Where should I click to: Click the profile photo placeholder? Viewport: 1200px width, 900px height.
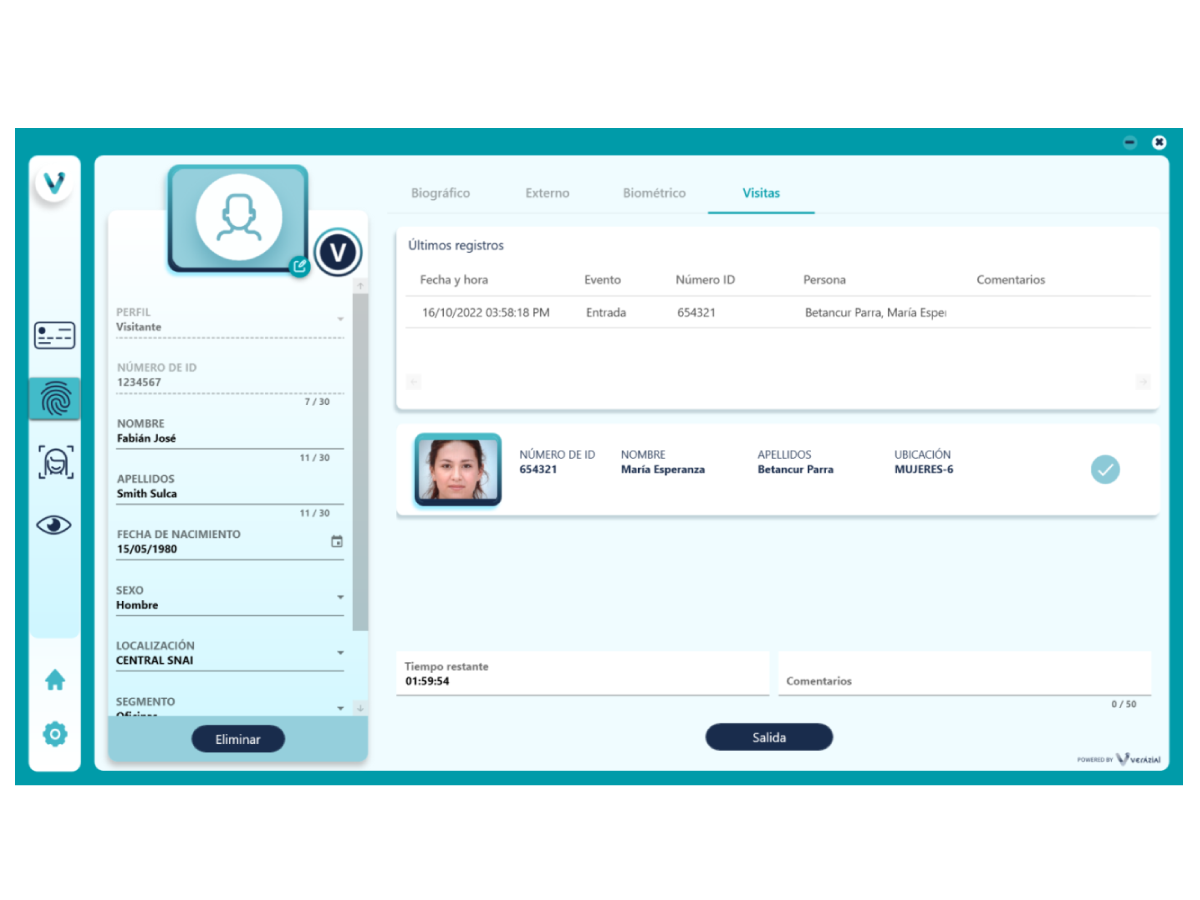point(238,218)
